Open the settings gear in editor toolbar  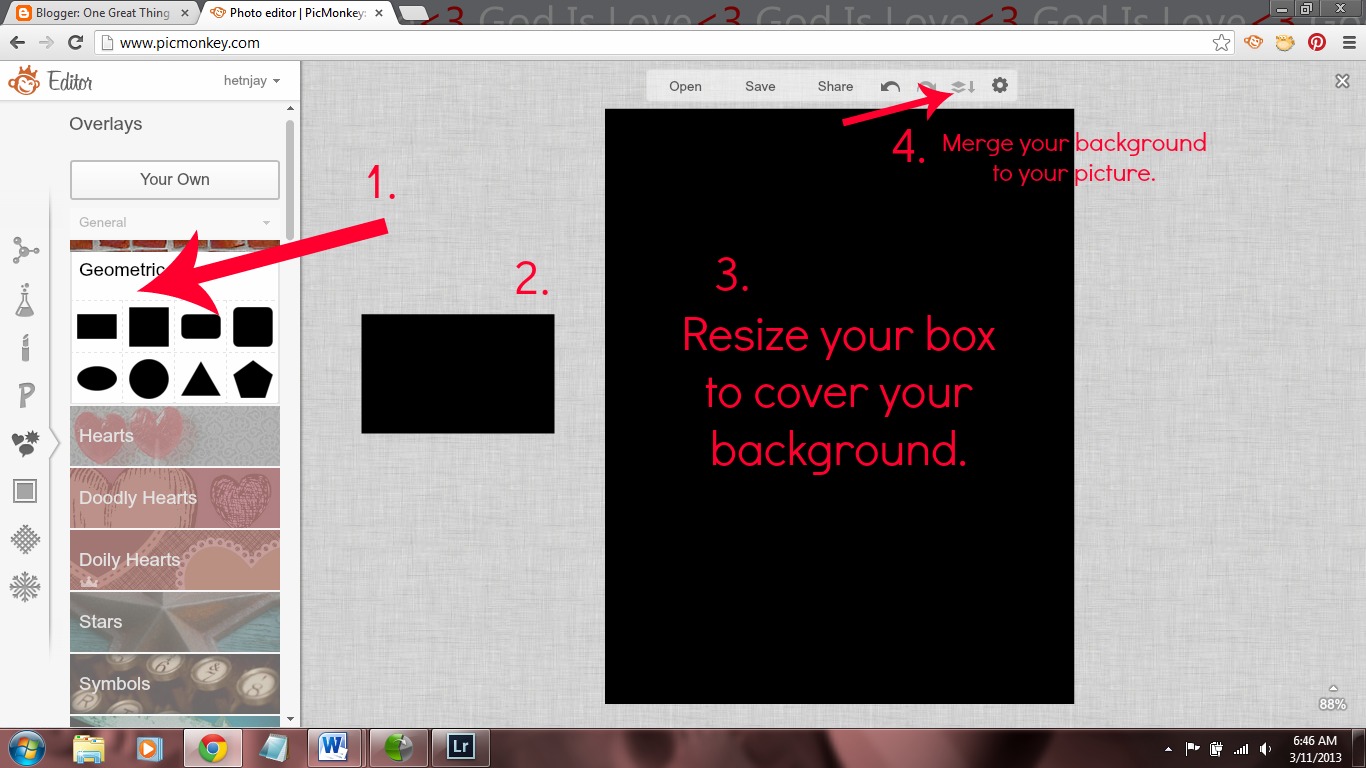tap(1000, 86)
